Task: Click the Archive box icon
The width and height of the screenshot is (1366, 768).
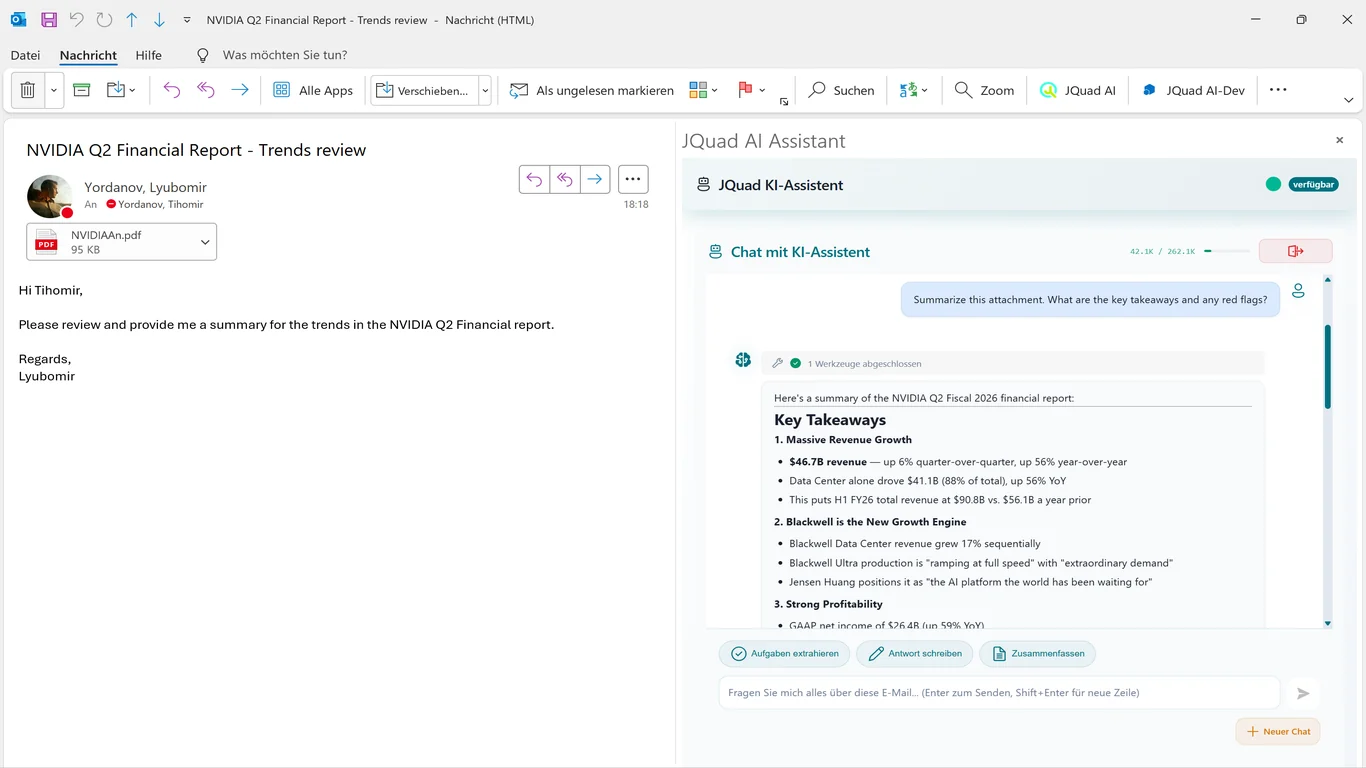Action: [82, 90]
